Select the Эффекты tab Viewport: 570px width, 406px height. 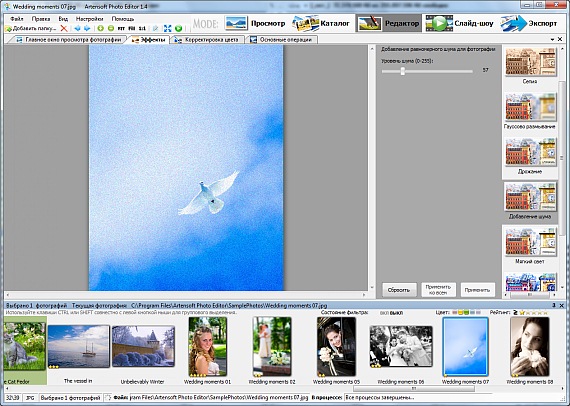click(x=149, y=40)
